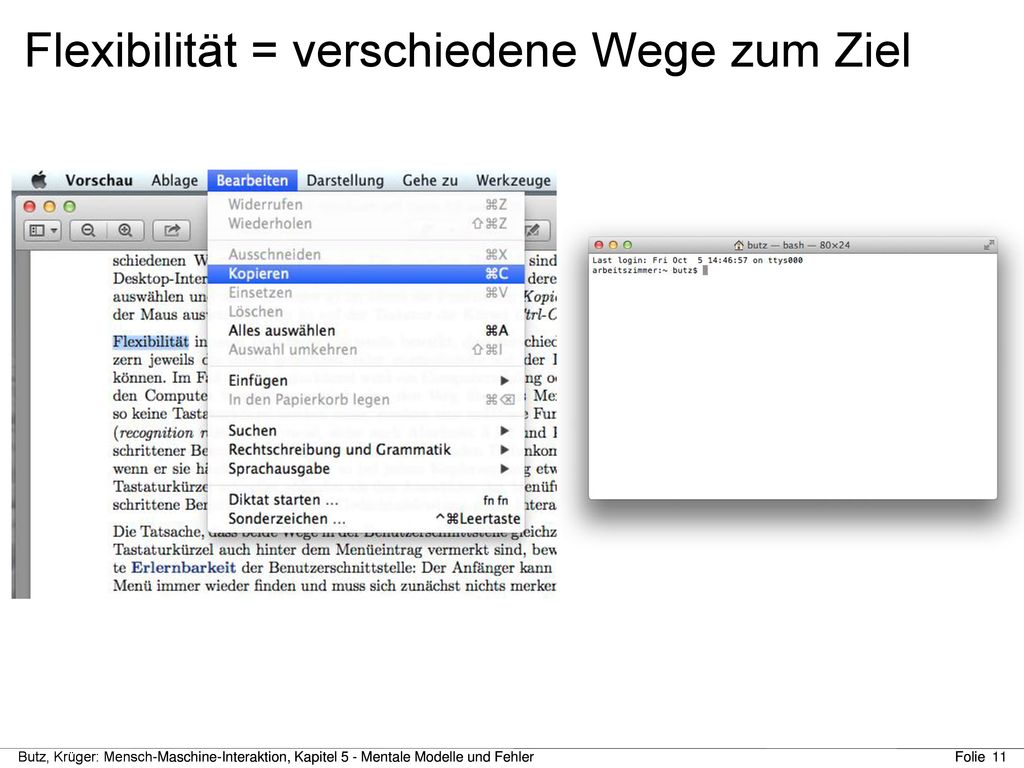Open the Vorschau application menu
The height and width of the screenshot is (768, 1024).
(x=99, y=180)
